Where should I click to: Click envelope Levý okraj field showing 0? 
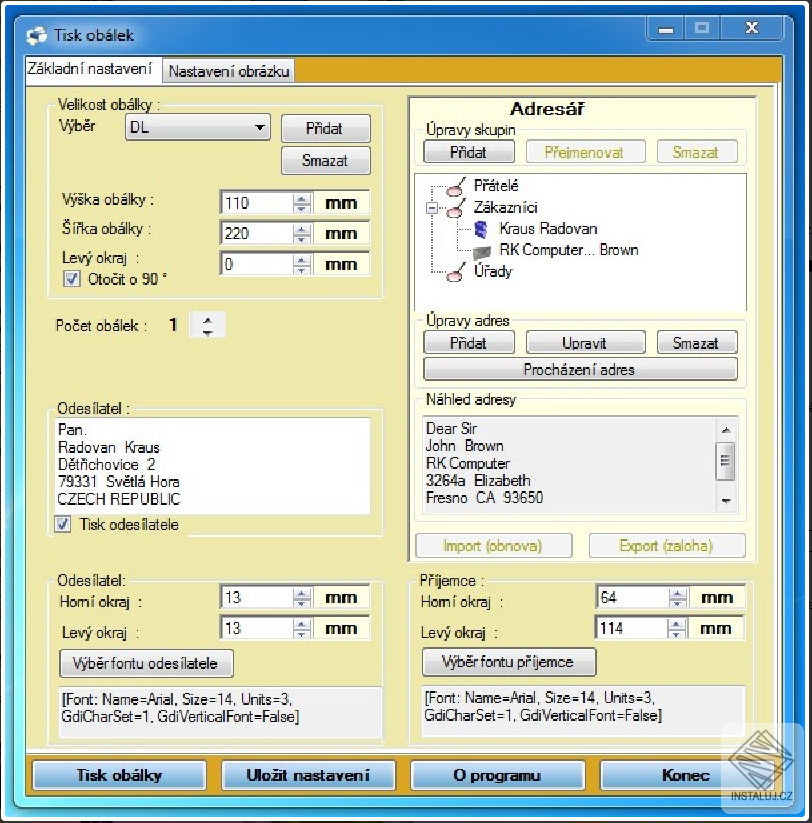pos(257,264)
